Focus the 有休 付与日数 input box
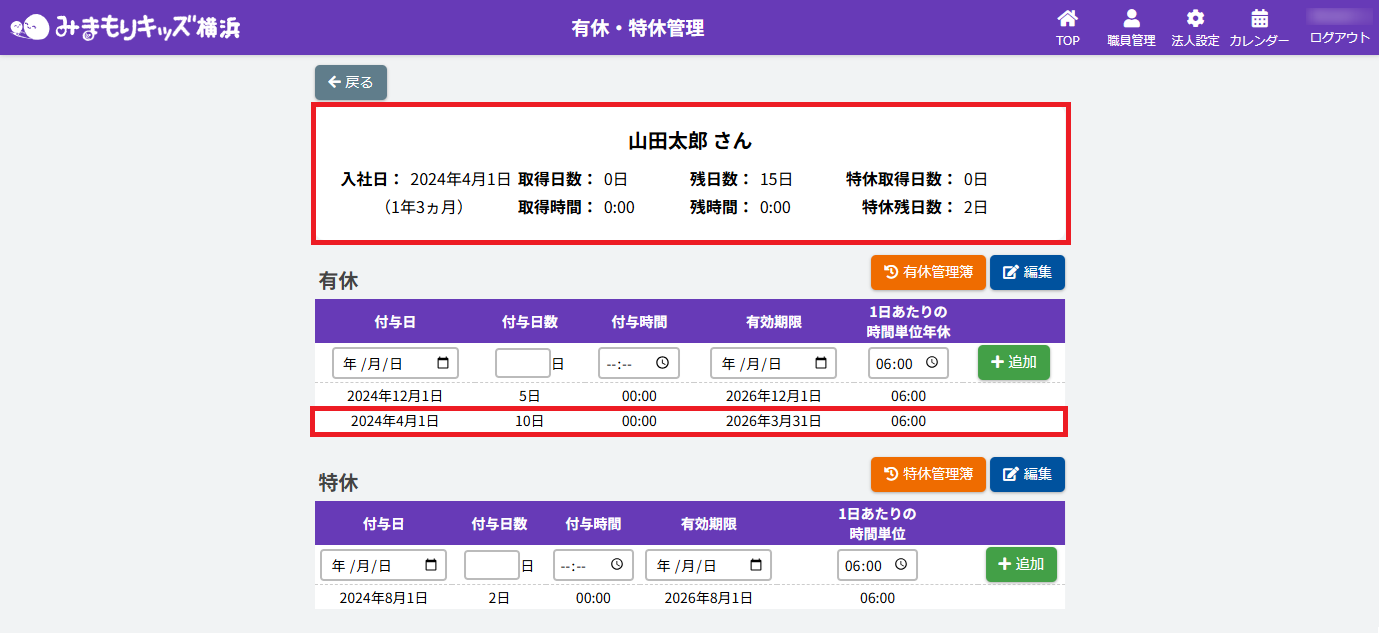This screenshot has width=1379, height=633. tap(523, 363)
